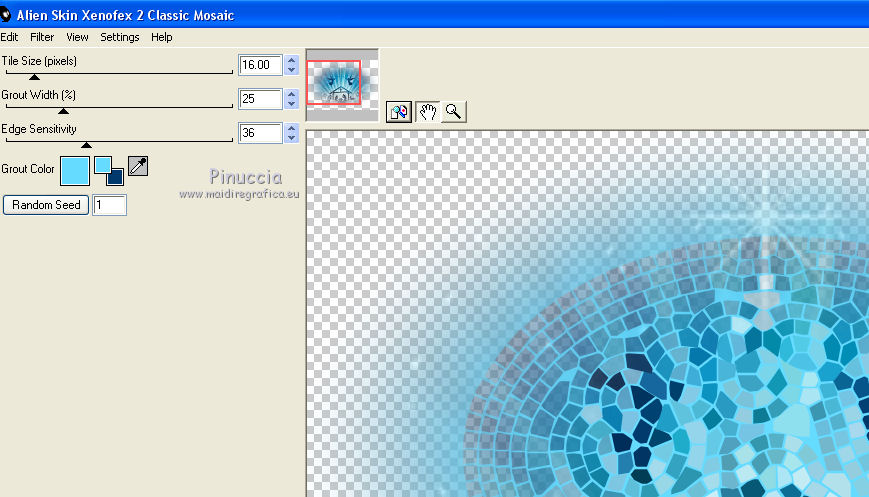This screenshot has width=869, height=497.
Task: Select the Hand pan tool
Action: point(427,112)
